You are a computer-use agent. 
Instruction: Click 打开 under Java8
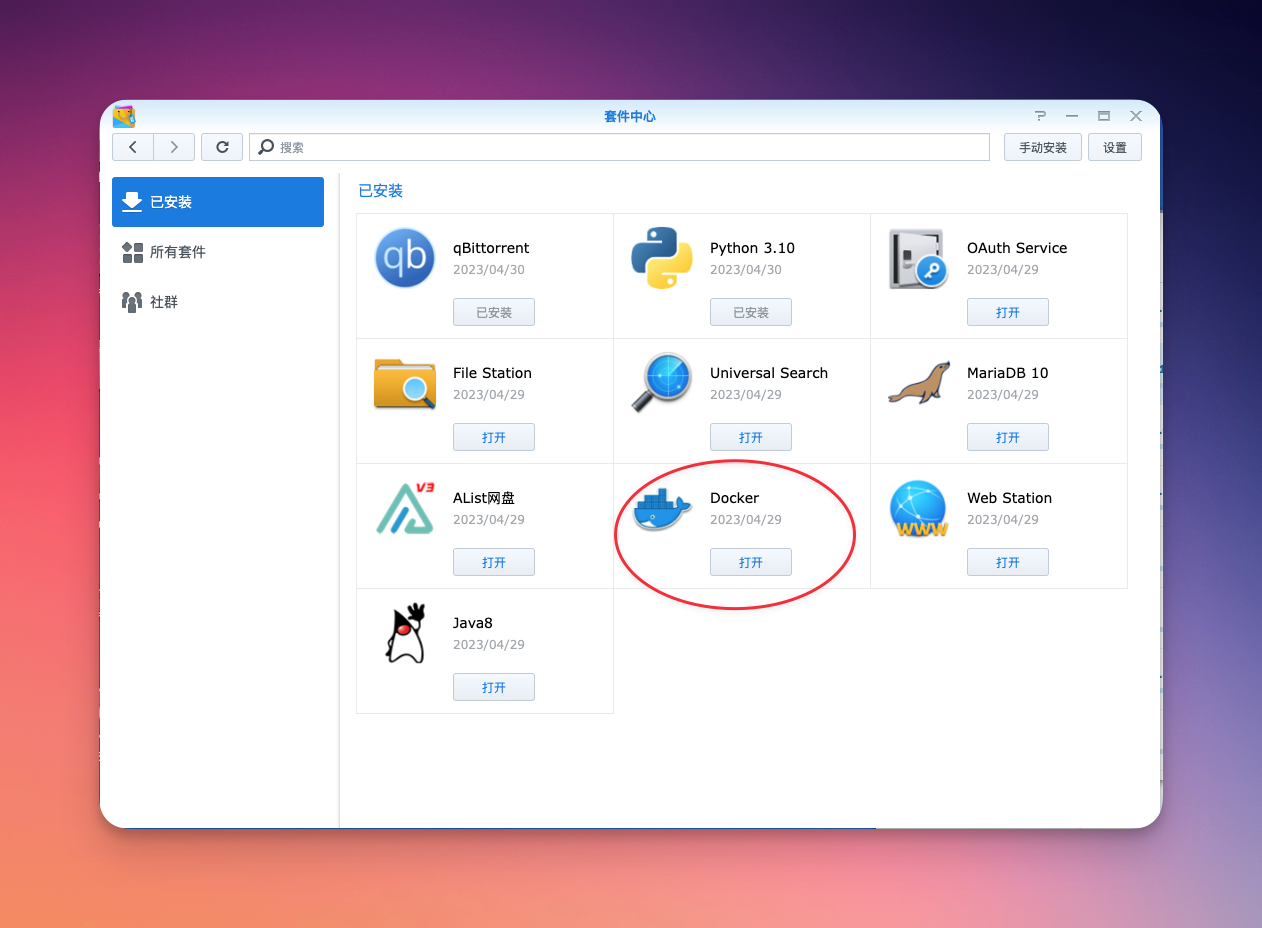pyautogui.click(x=494, y=687)
